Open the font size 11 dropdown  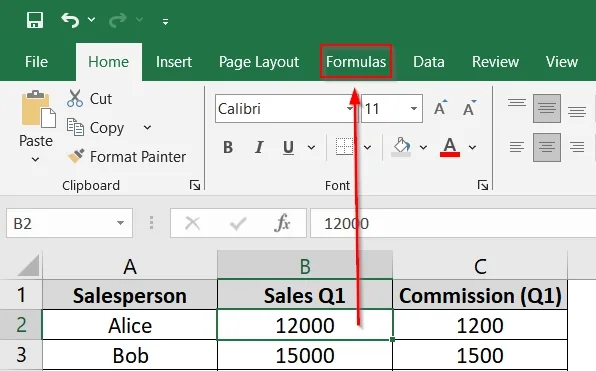414,109
